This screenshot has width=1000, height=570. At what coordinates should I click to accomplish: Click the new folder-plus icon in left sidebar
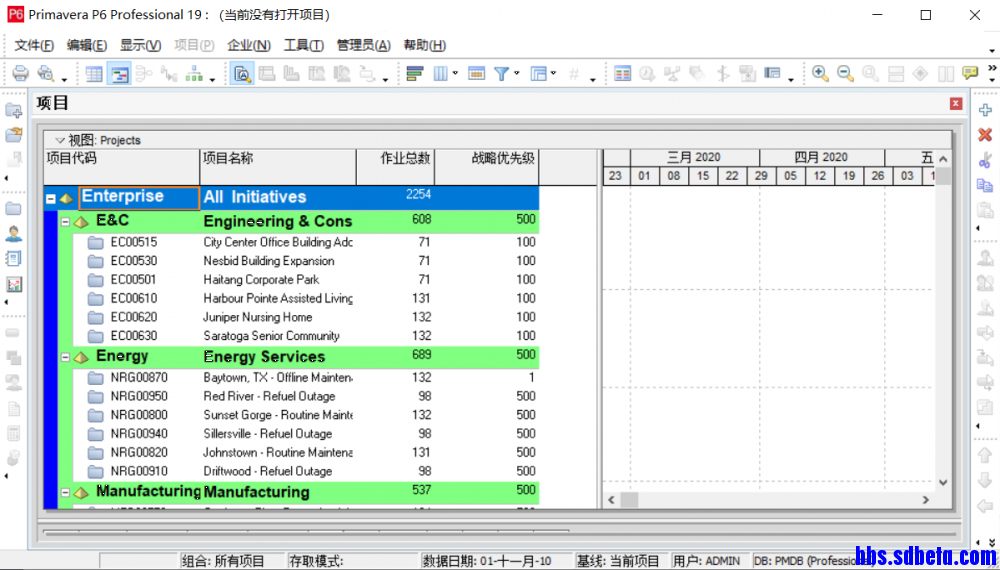(13, 110)
